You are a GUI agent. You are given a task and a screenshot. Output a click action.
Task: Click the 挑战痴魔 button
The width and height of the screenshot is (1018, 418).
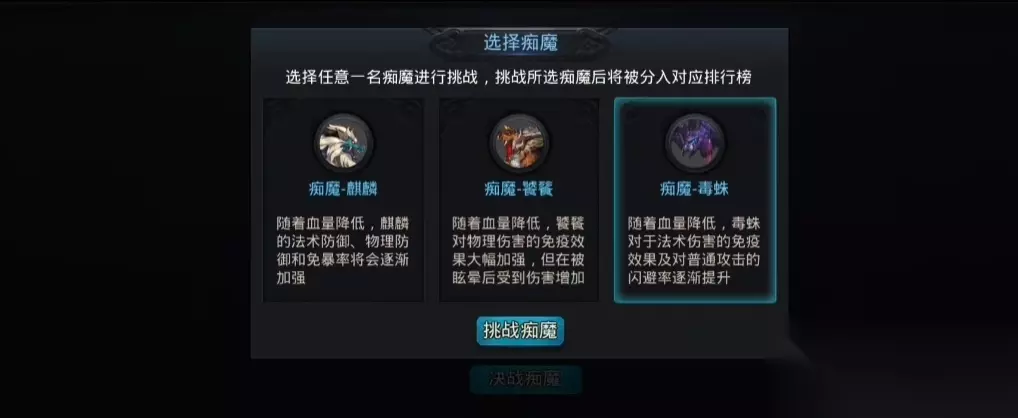click(520, 331)
